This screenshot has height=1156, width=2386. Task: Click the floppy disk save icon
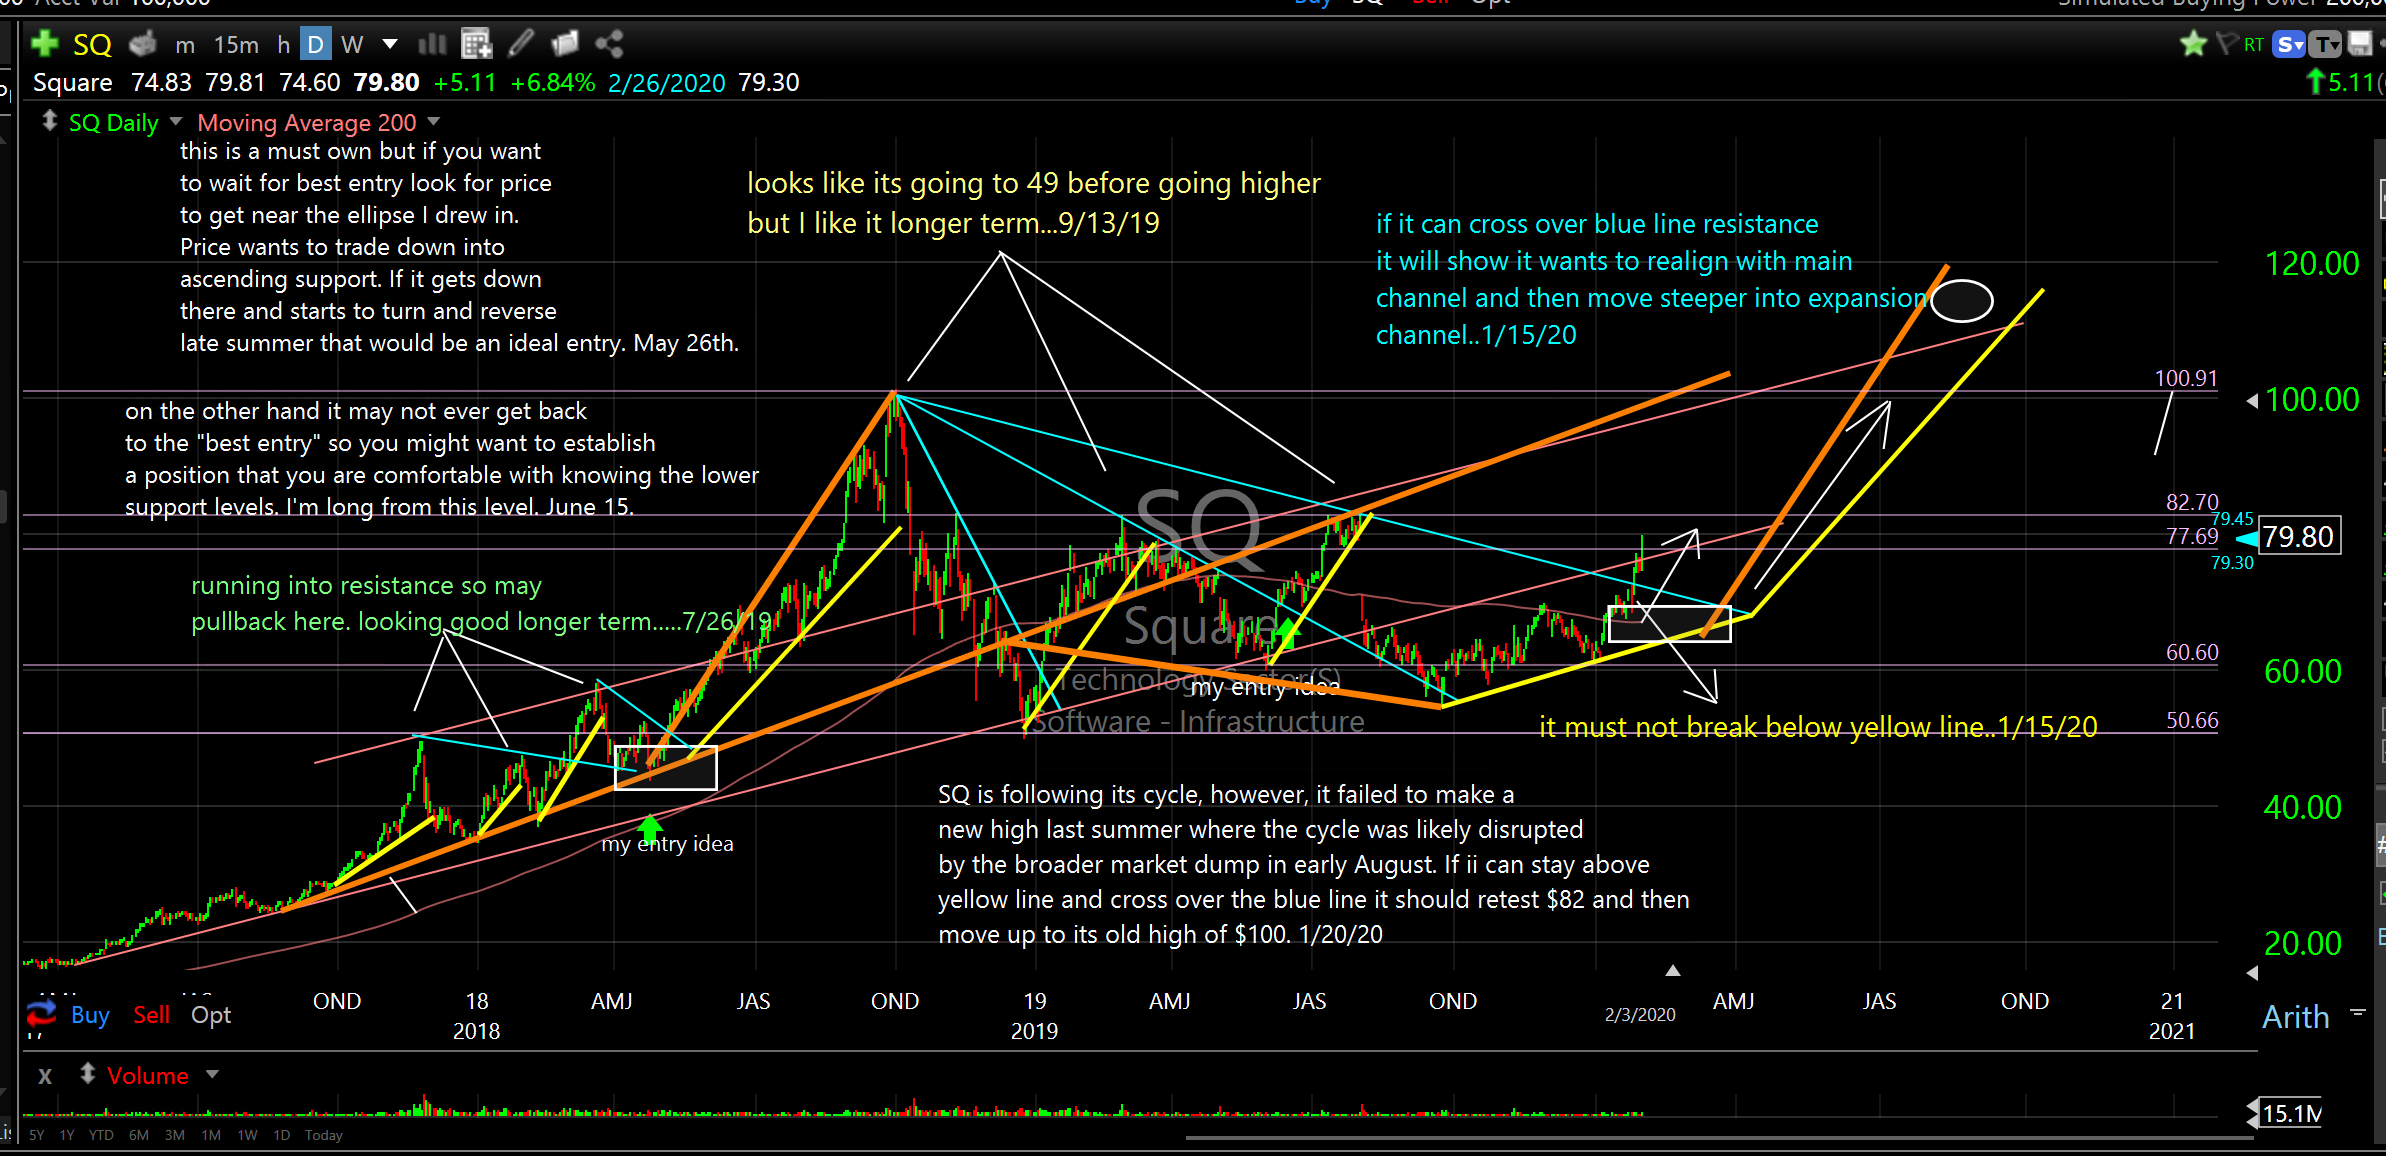(x=2360, y=44)
